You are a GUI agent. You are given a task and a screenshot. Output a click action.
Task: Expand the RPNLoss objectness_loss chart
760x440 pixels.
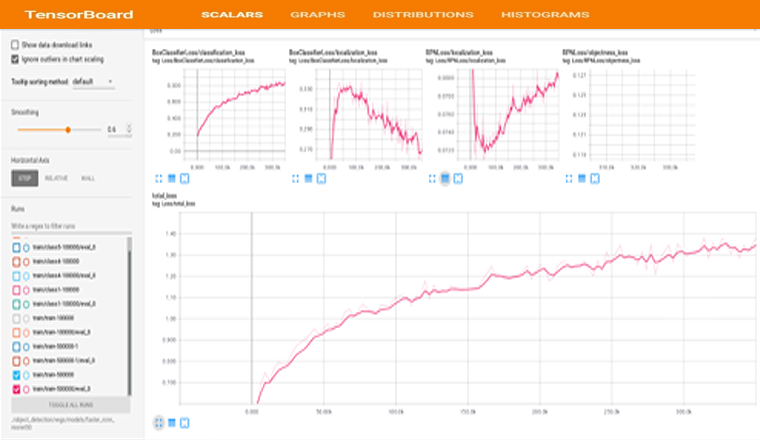(568, 178)
